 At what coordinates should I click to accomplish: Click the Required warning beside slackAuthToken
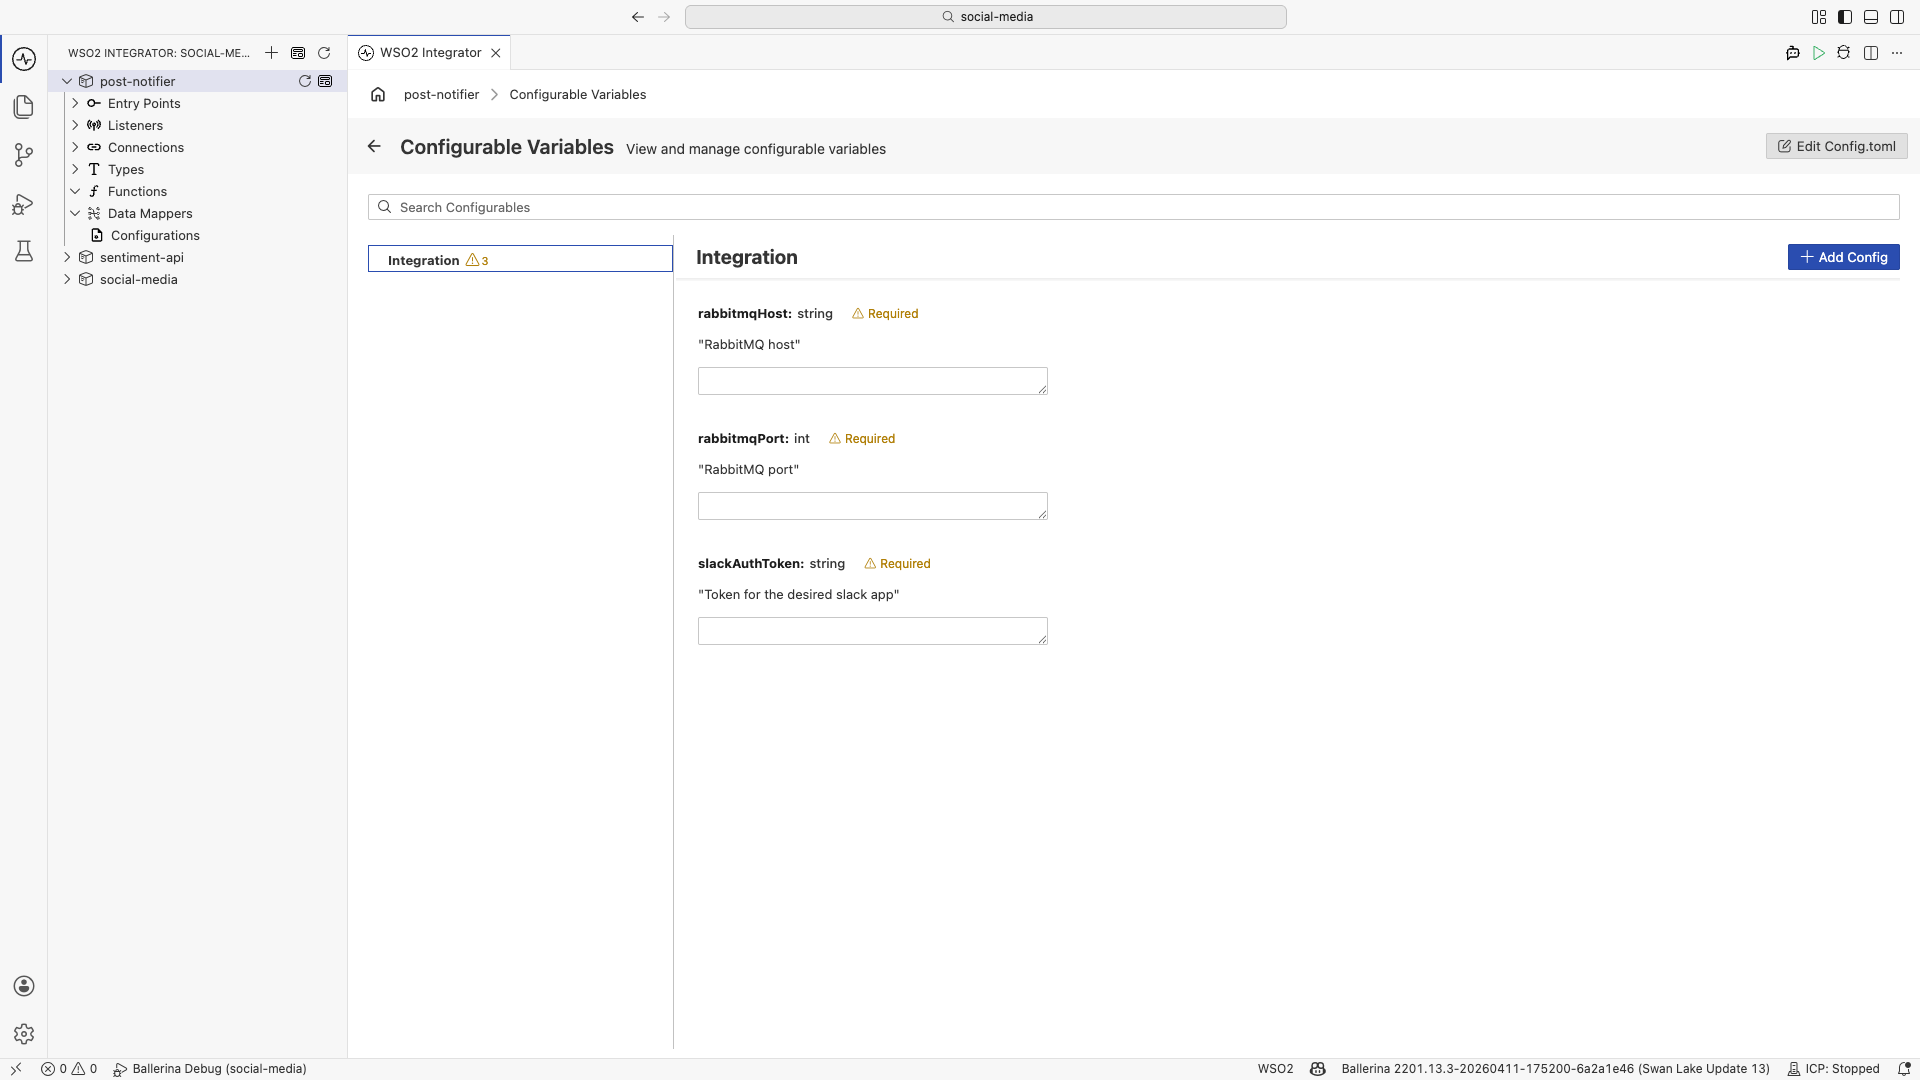point(897,563)
